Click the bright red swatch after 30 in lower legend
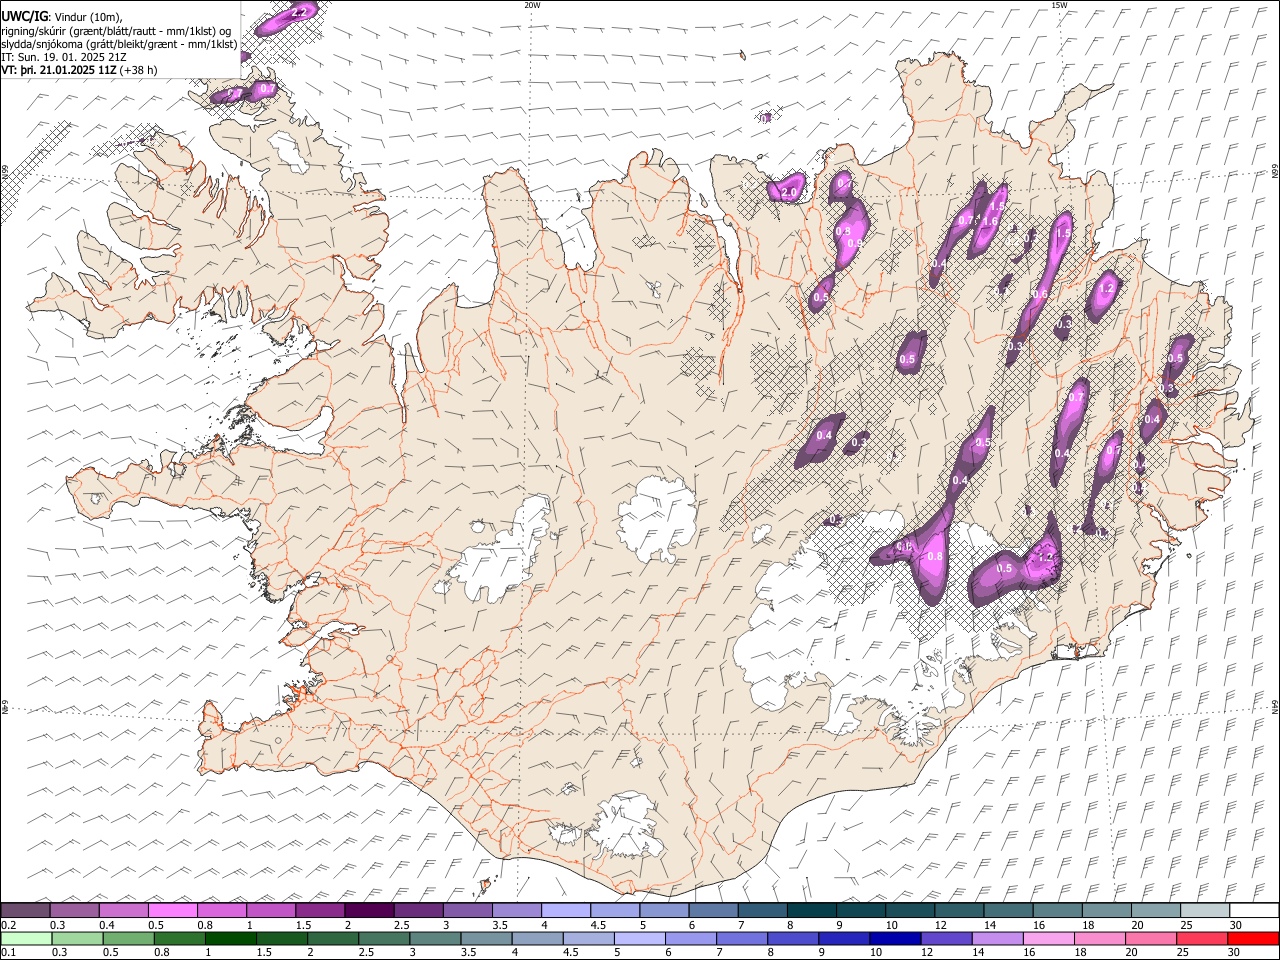Image resolution: width=1280 pixels, height=960 pixels. click(1252, 938)
